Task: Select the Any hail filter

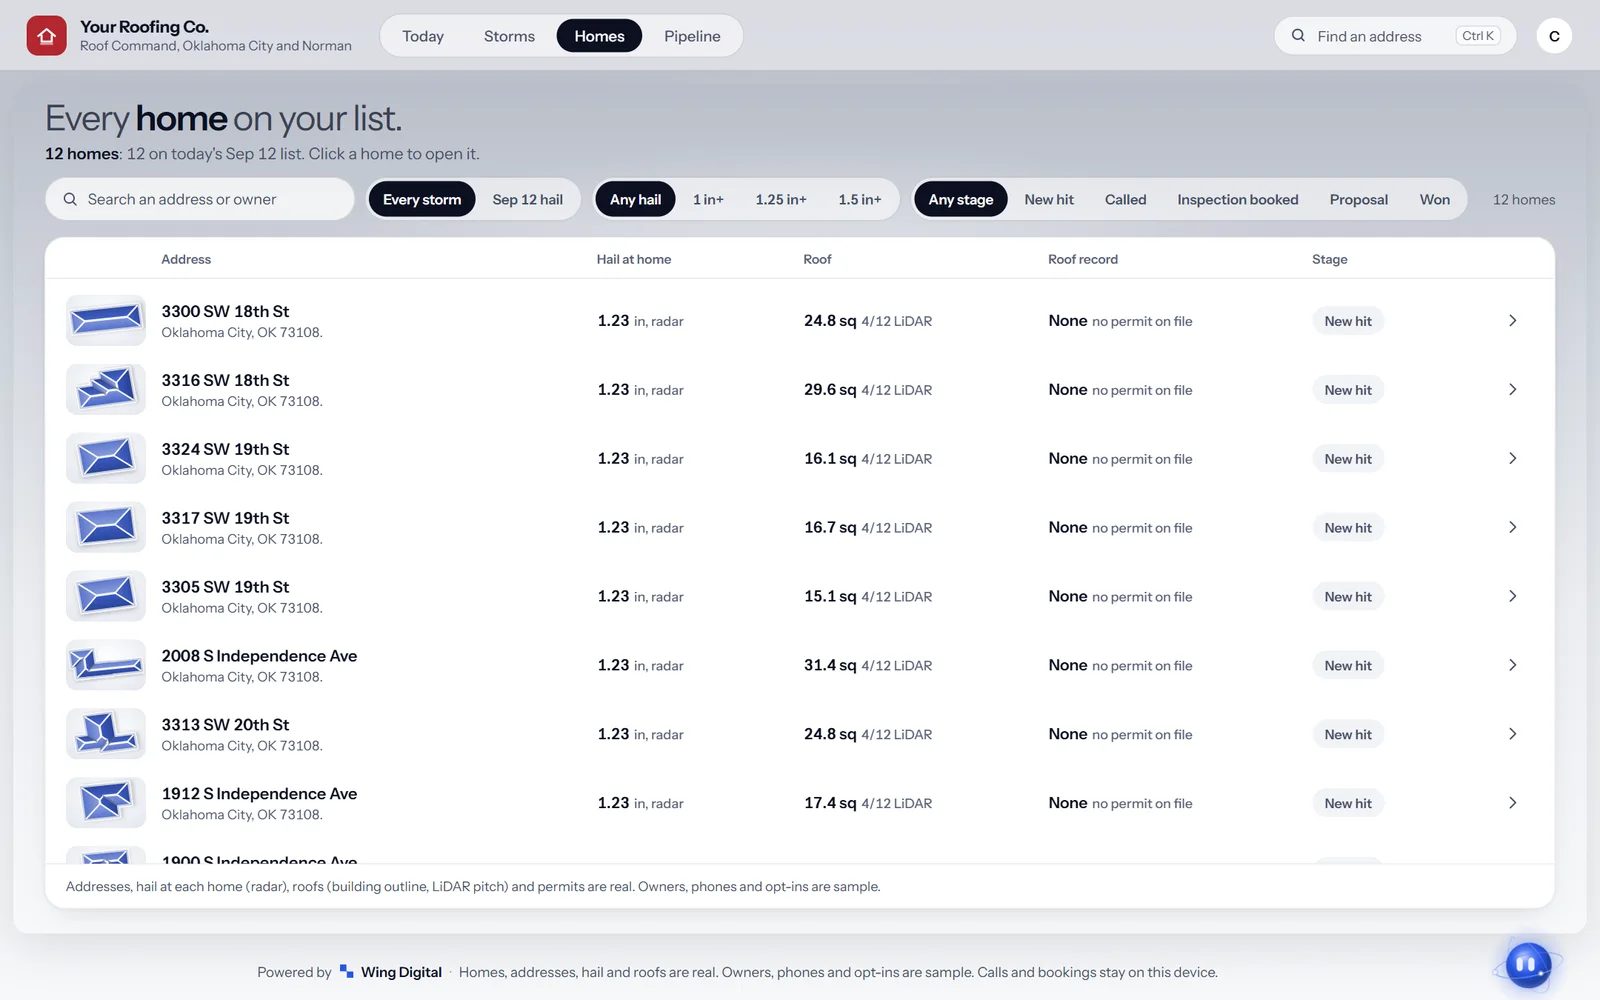Action: click(x=635, y=199)
